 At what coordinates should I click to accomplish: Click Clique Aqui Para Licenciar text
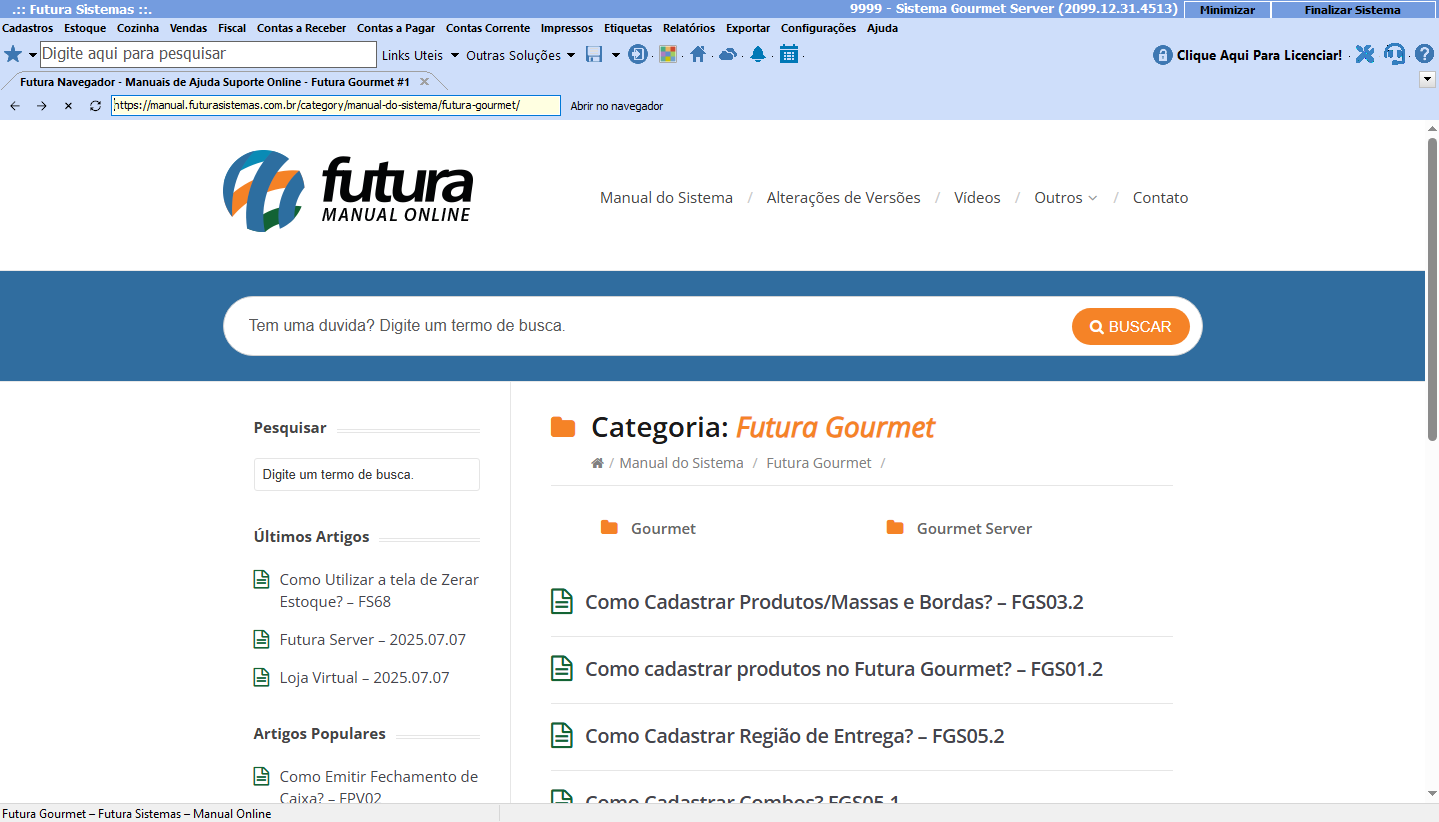pos(1259,55)
